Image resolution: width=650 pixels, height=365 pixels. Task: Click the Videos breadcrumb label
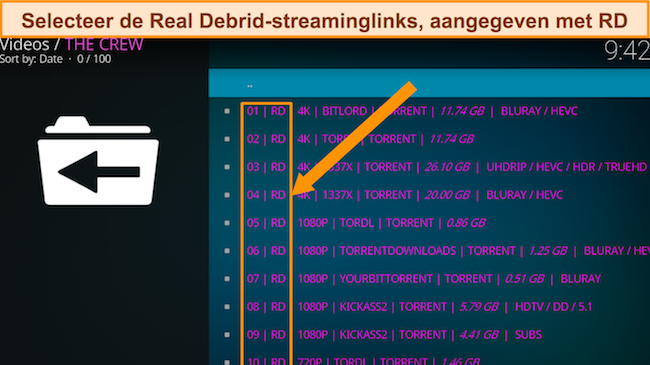tap(24, 45)
